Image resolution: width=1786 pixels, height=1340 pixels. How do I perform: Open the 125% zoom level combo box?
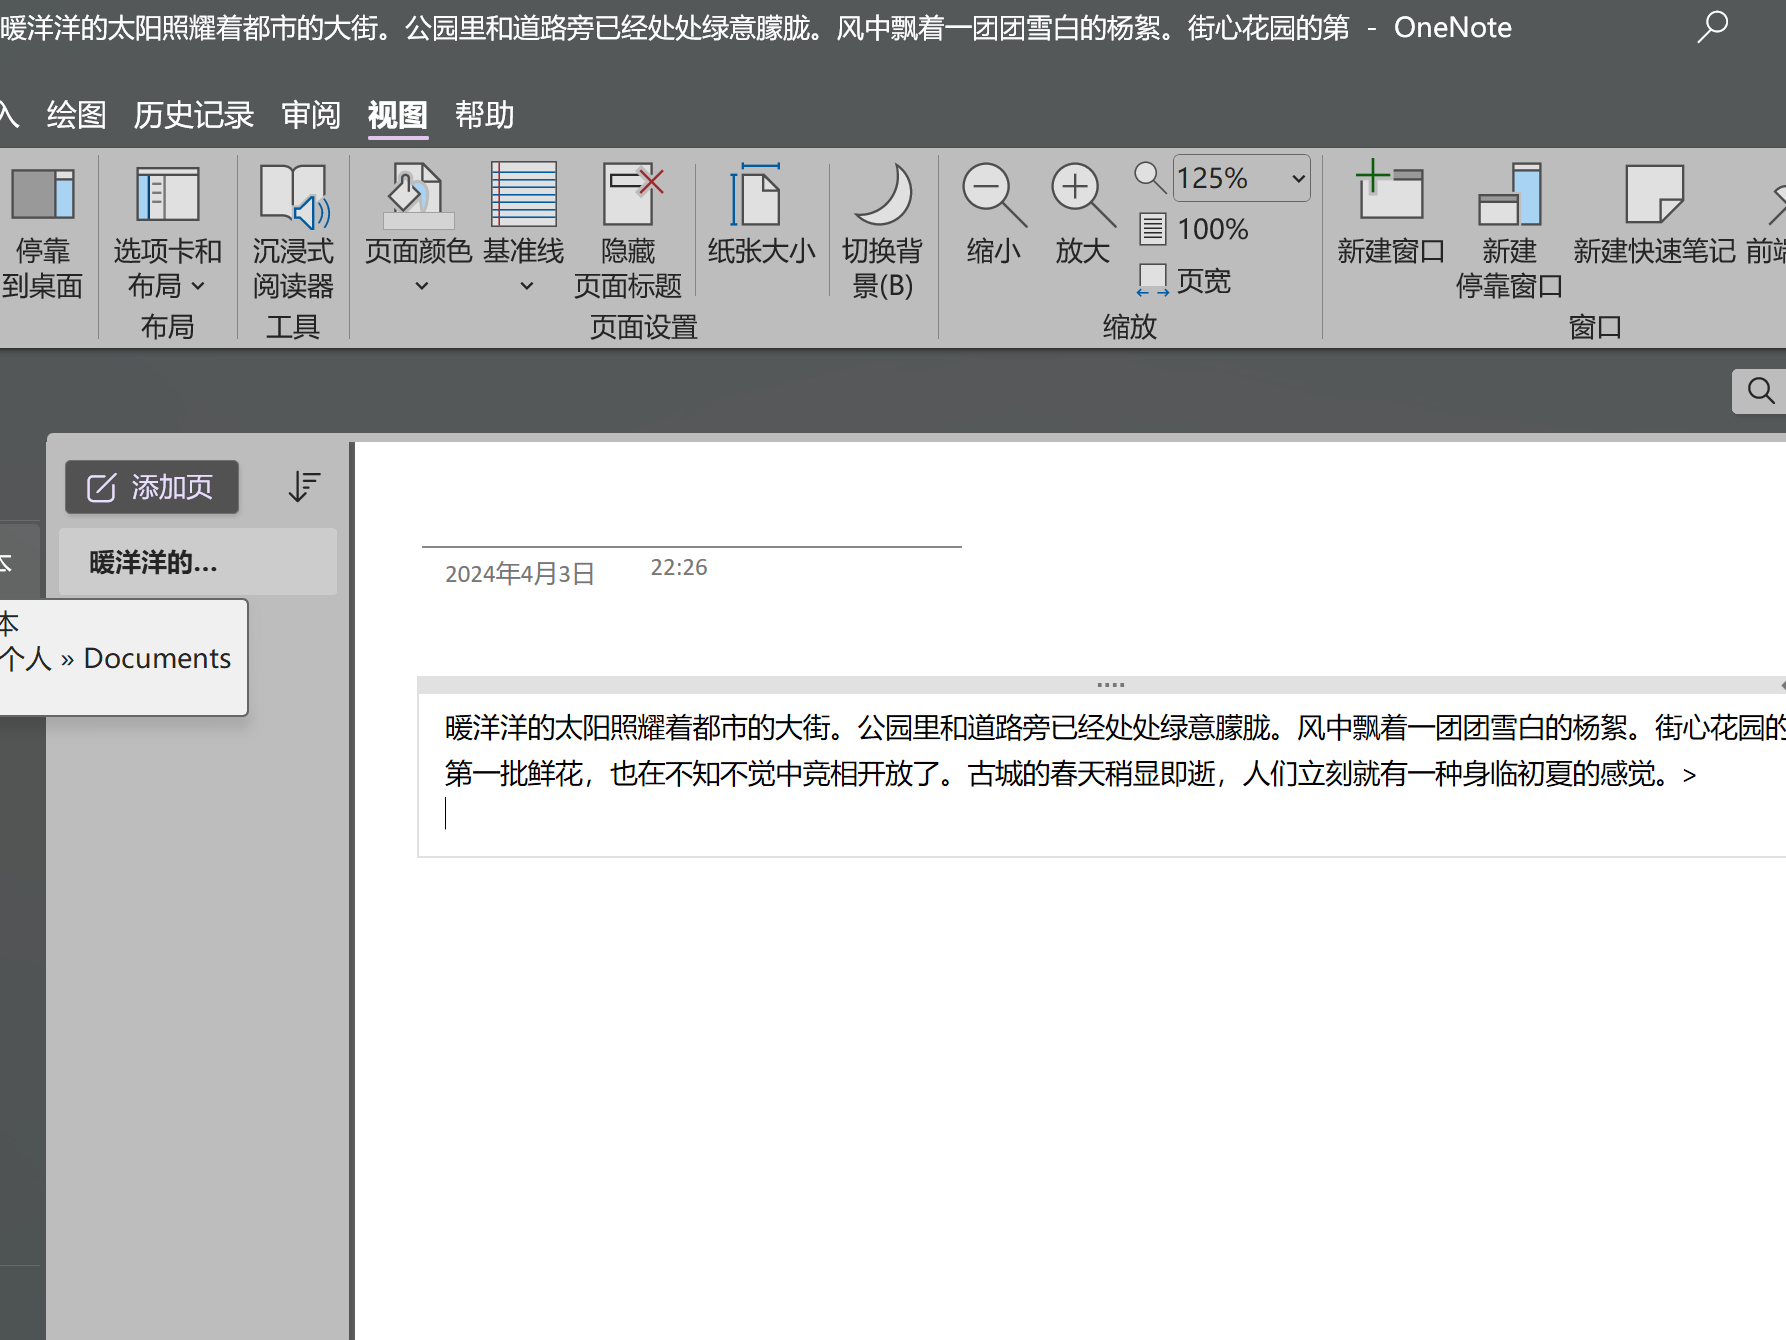click(x=1241, y=178)
